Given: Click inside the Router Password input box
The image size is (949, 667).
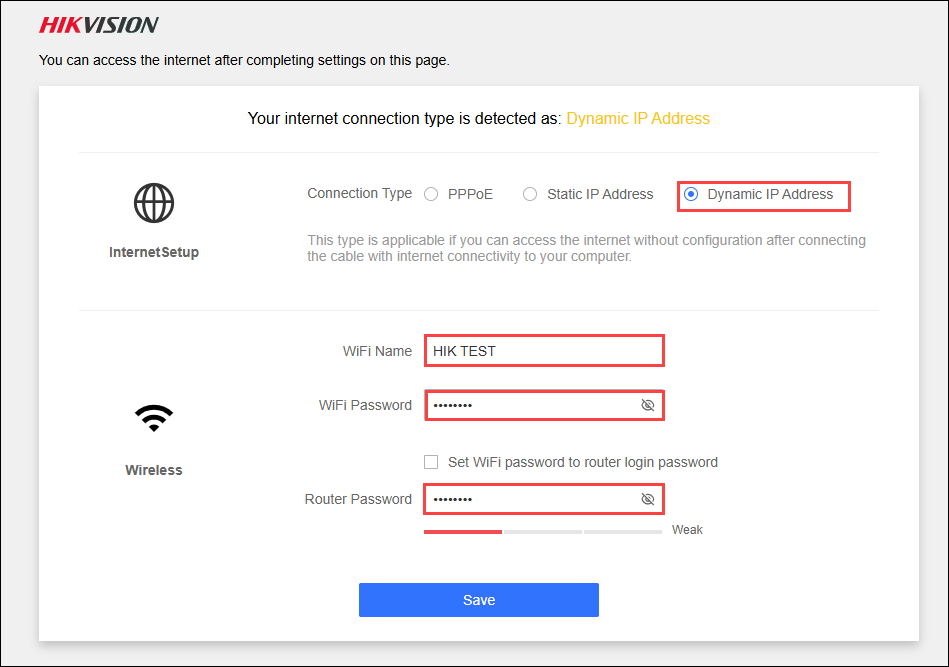Looking at the screenshot, I should 530,499.
